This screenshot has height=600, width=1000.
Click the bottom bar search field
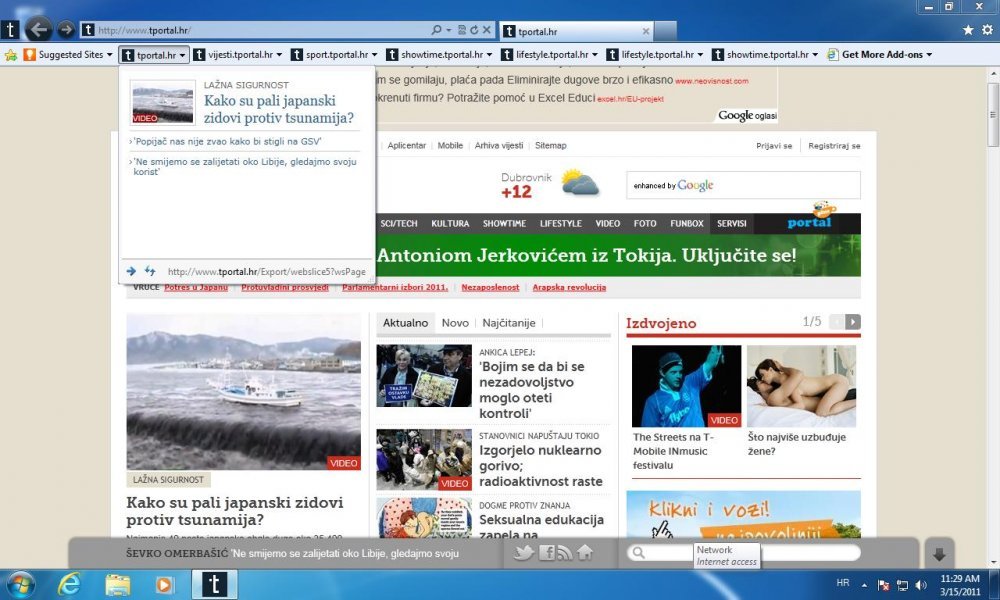tap(744, 553)
